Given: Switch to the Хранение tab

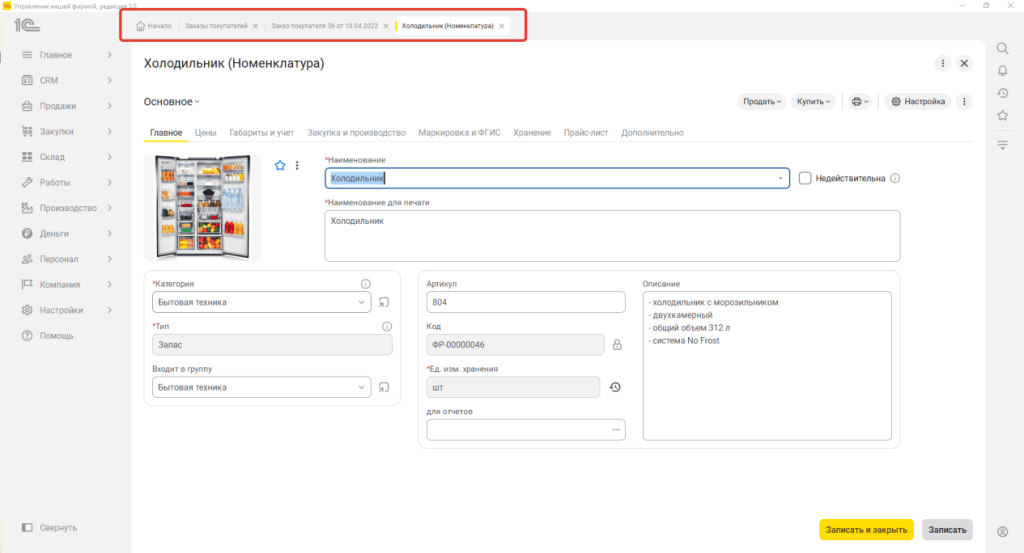Looking at the screenshot, I should [x=532, y=133].
